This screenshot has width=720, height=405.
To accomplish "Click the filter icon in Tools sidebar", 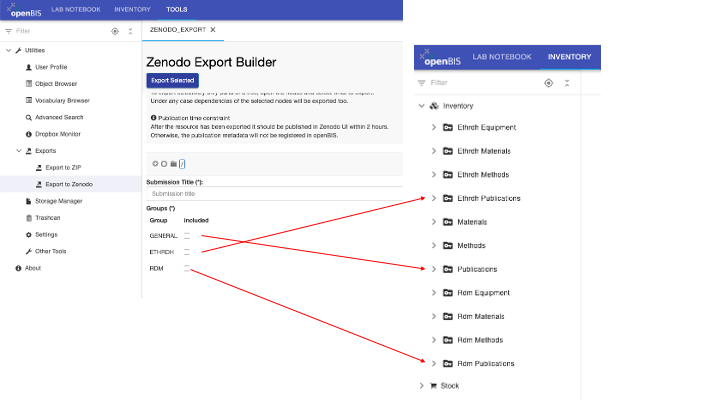I will click(8, 31).
